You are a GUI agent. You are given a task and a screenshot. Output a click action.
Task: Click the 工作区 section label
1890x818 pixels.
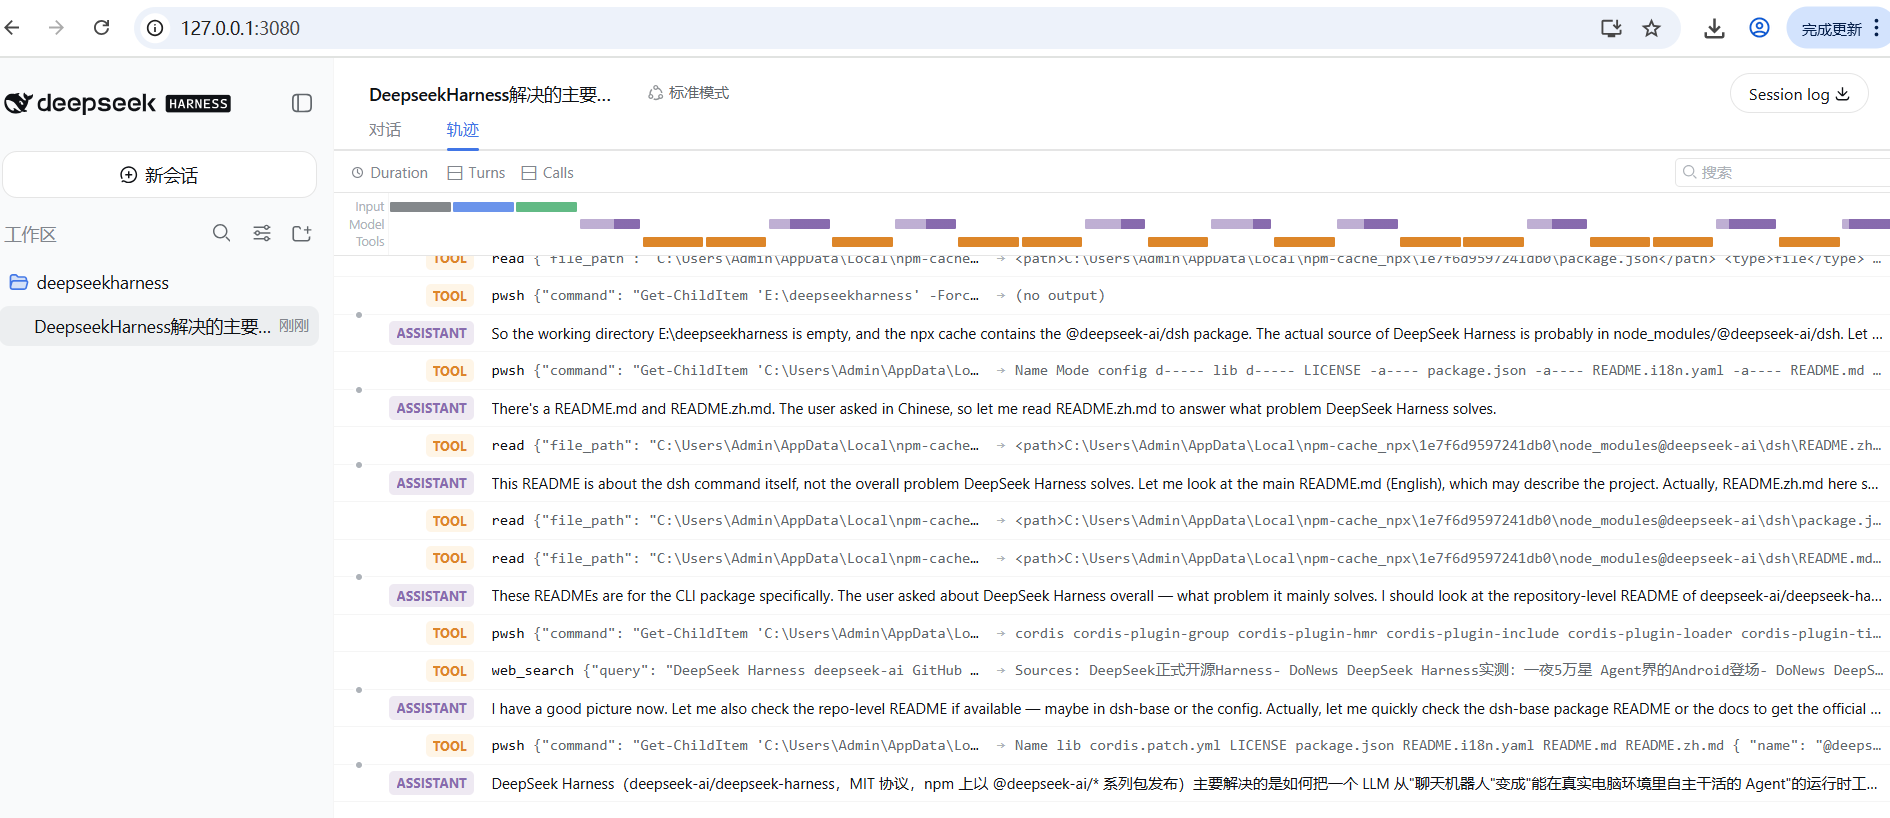click(30, 234)
